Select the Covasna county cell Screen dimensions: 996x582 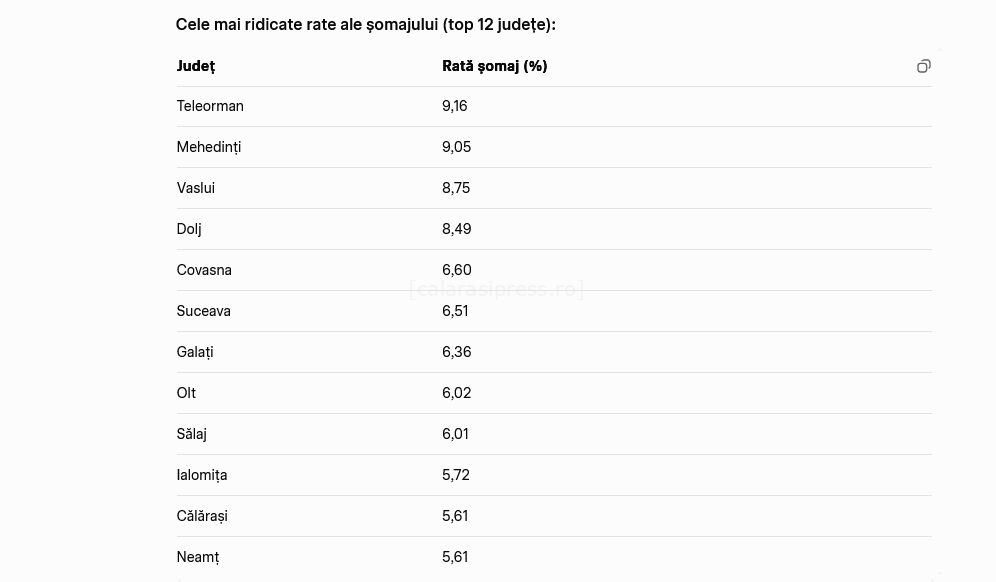(x=204, y=270)
